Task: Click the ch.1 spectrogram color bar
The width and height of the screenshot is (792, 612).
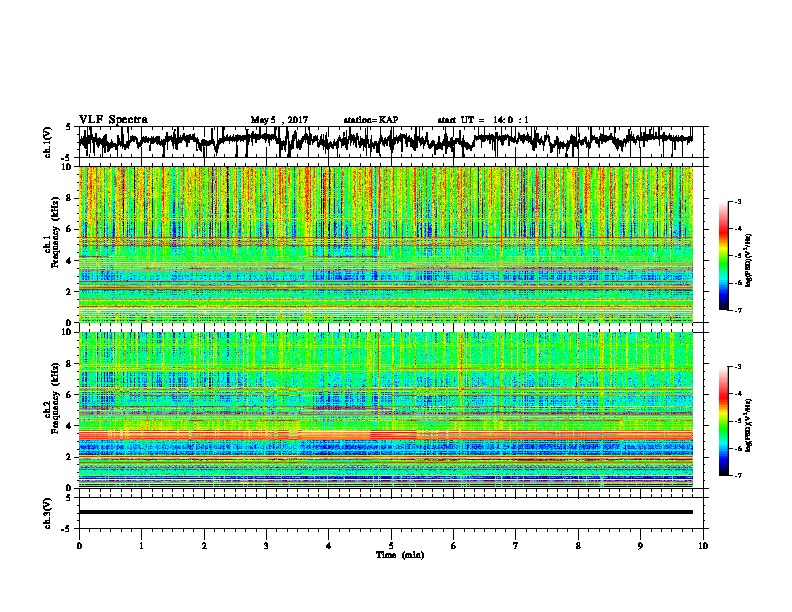Action: point(724,256)
